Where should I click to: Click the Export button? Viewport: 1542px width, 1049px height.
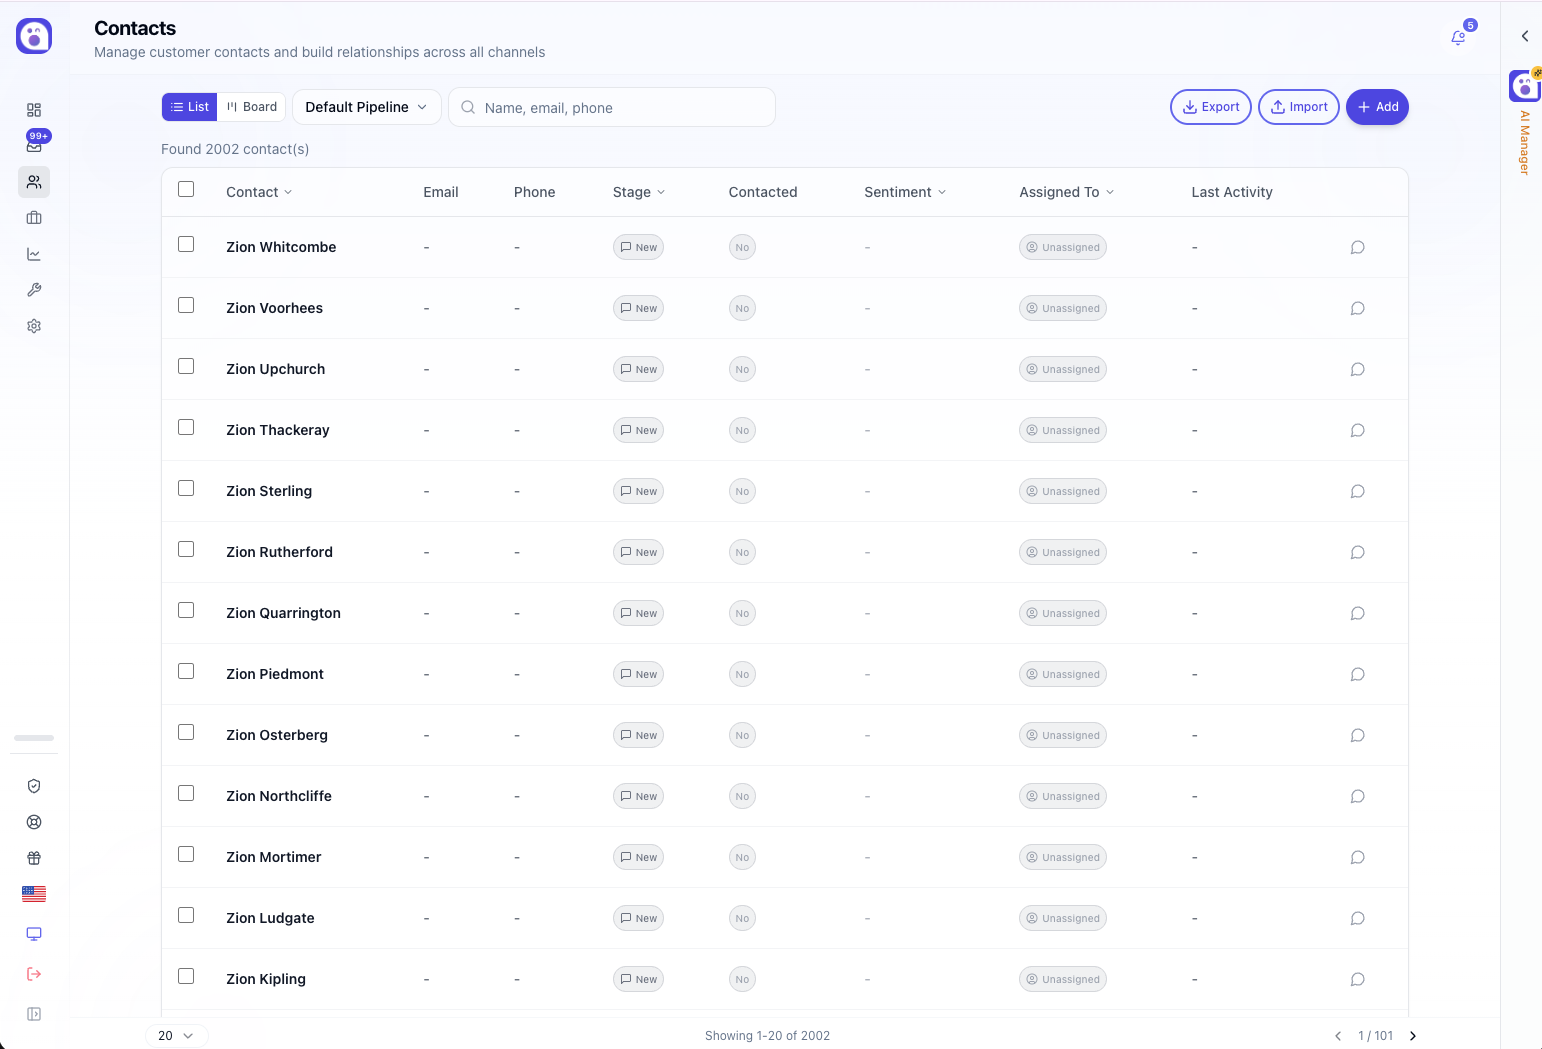tap(1211, 107)
